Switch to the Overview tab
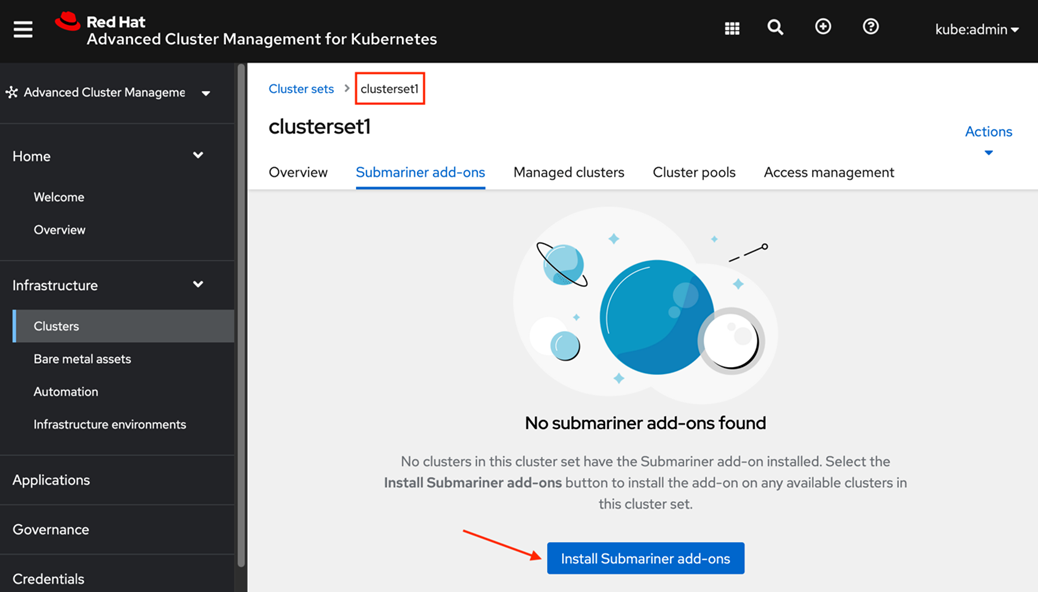The image size is (1038, 592). coord(298,172)
